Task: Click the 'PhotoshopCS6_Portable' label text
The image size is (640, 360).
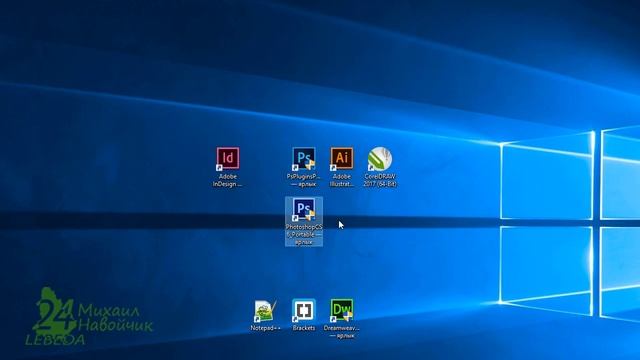Action: (304, 234)
